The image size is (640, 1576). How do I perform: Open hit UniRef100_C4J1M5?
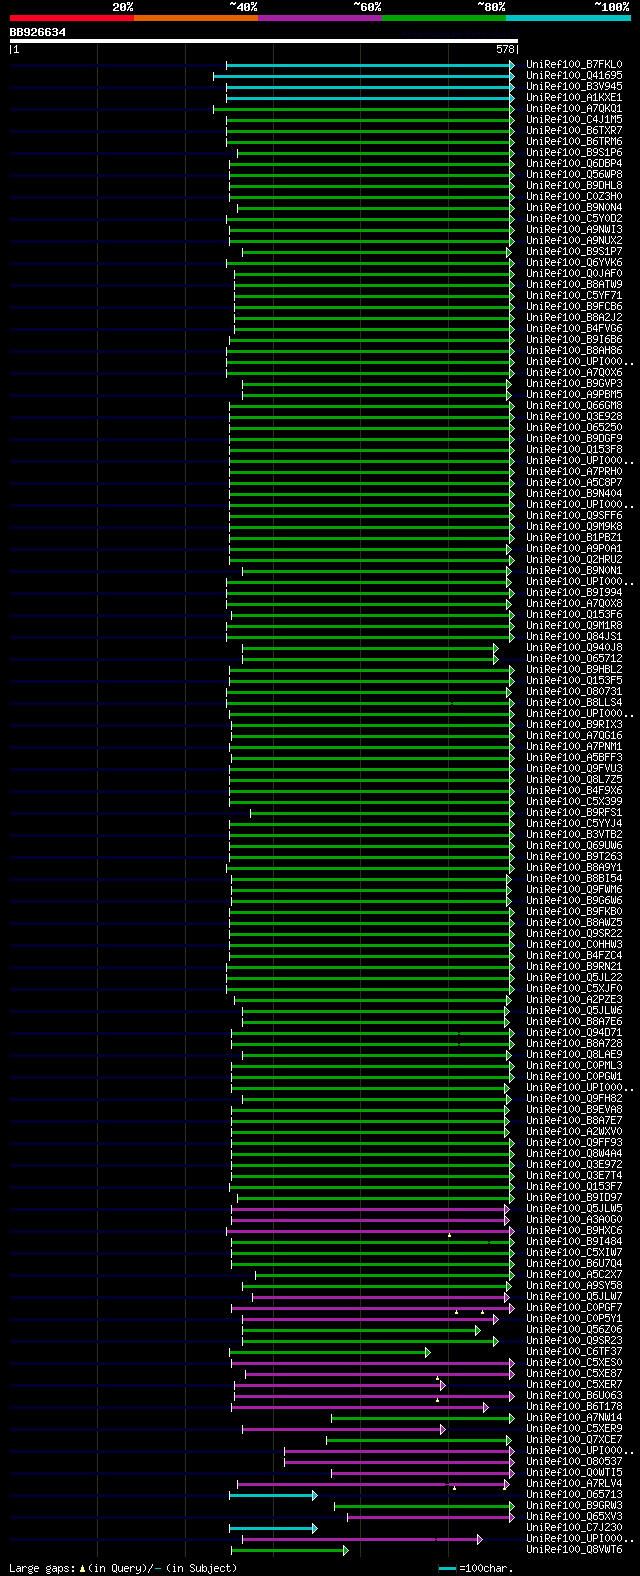(574, 120)
